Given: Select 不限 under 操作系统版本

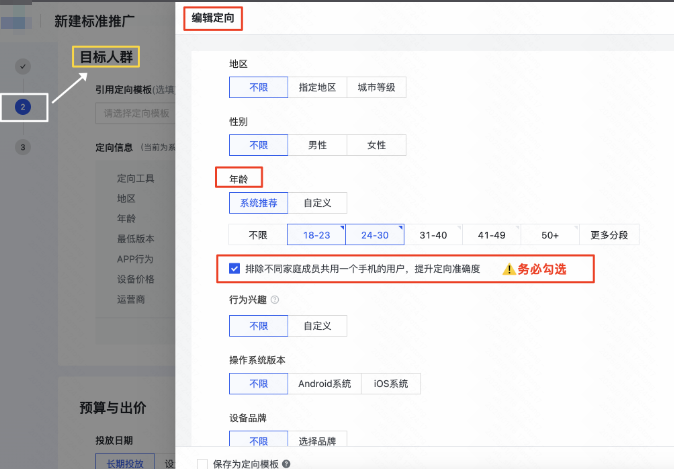Looking at the screenshot, I should (258, 383).
